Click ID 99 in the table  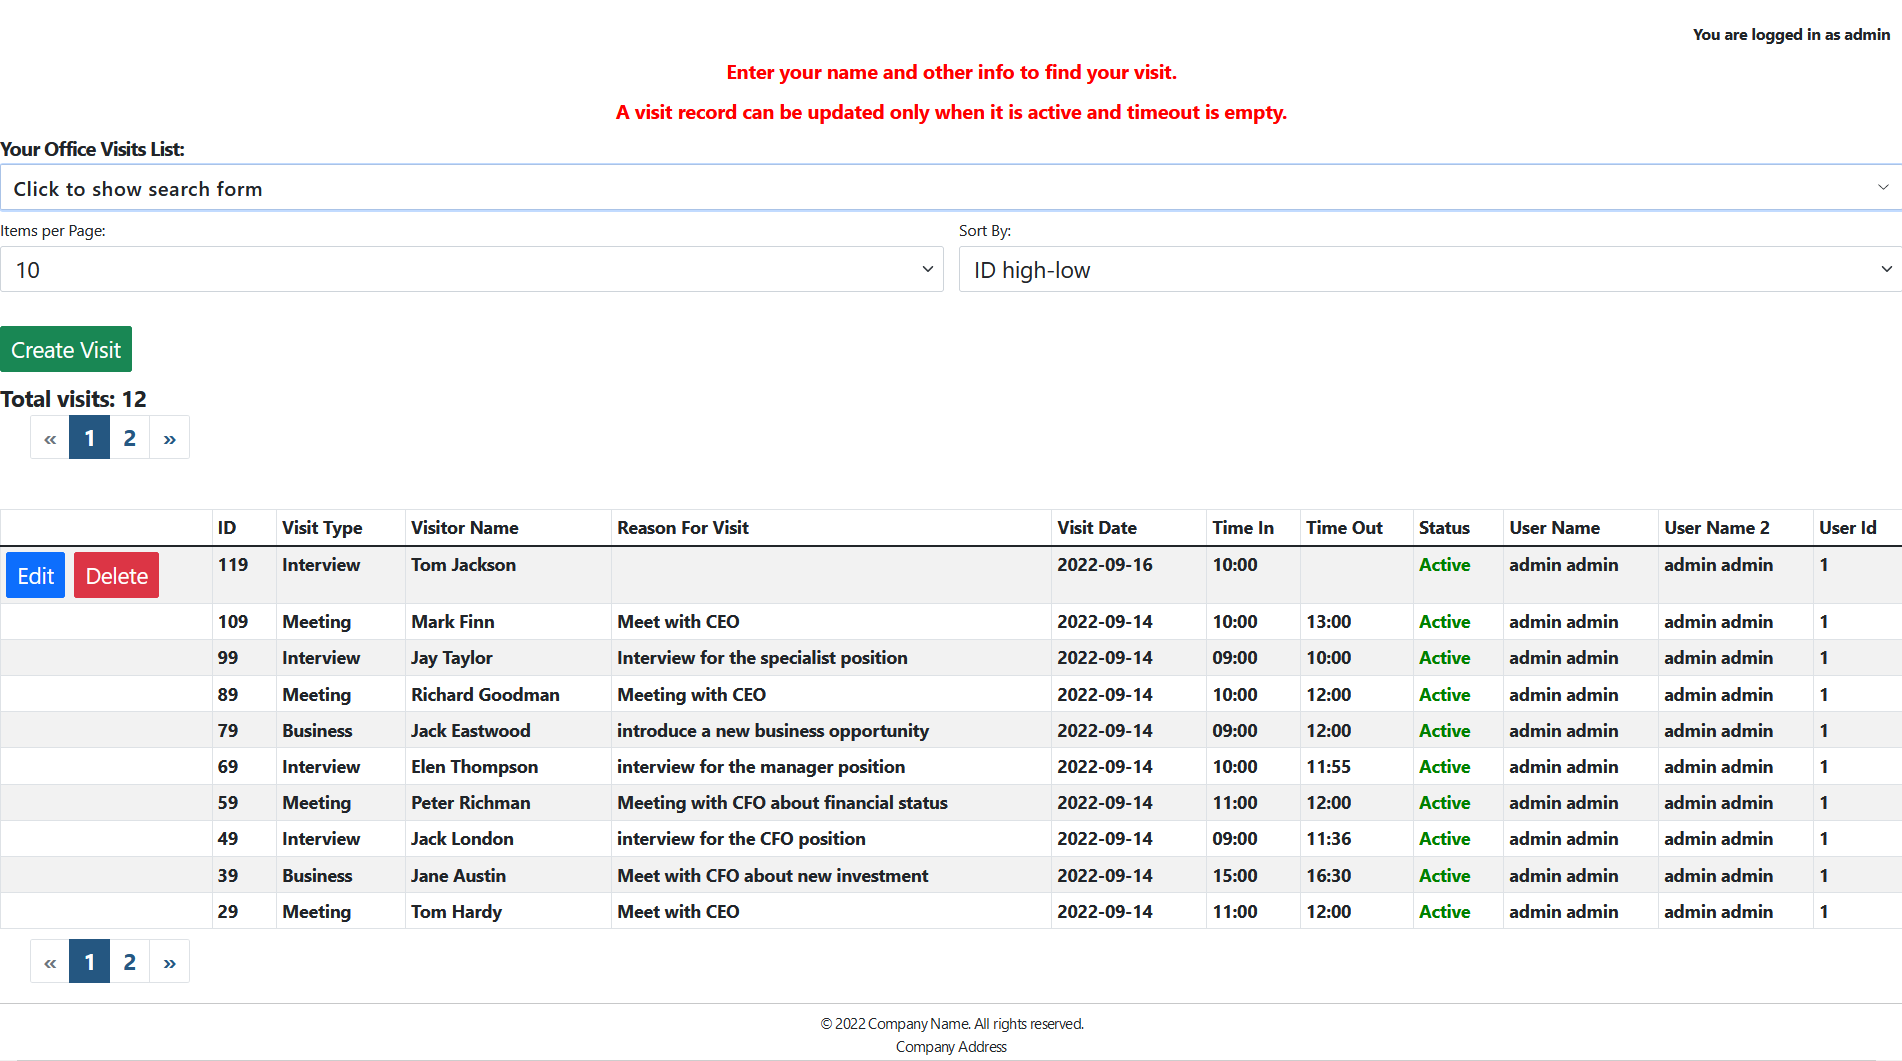coord(228,658)
